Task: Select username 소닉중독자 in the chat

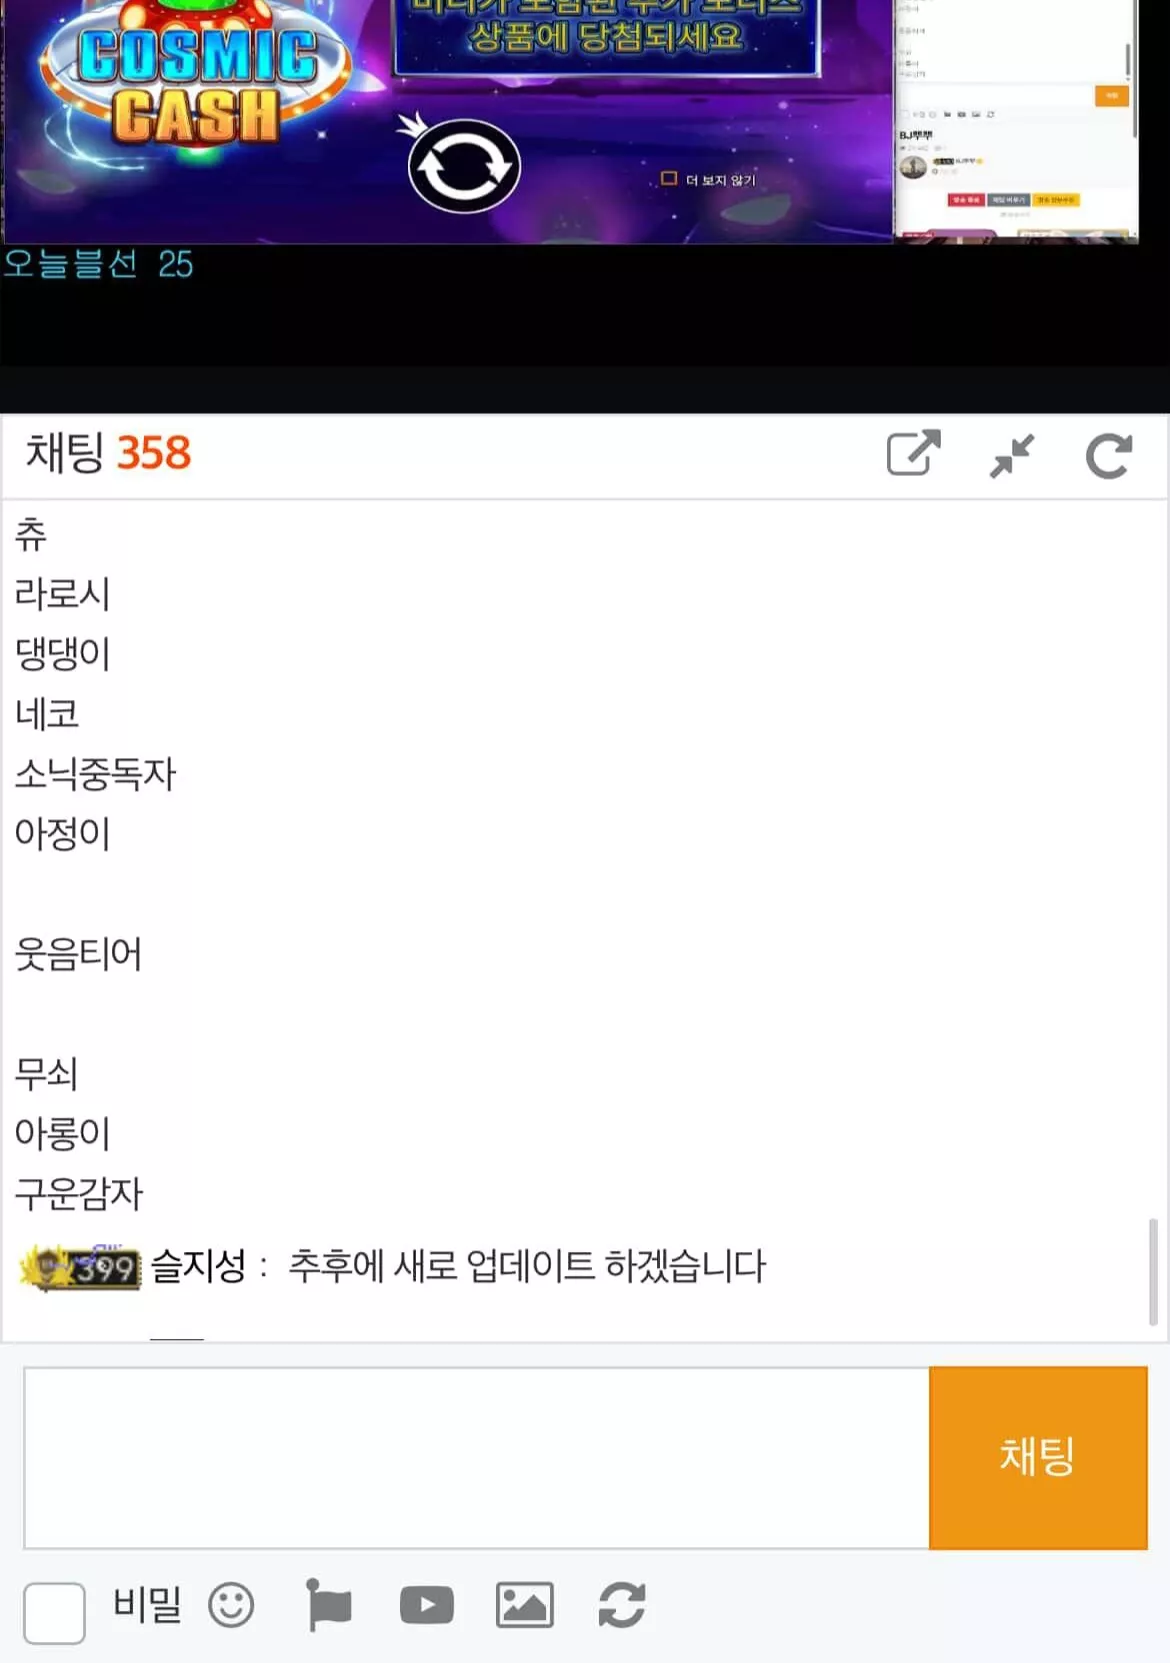Action: pyautogui.click(x=95, y=774)
